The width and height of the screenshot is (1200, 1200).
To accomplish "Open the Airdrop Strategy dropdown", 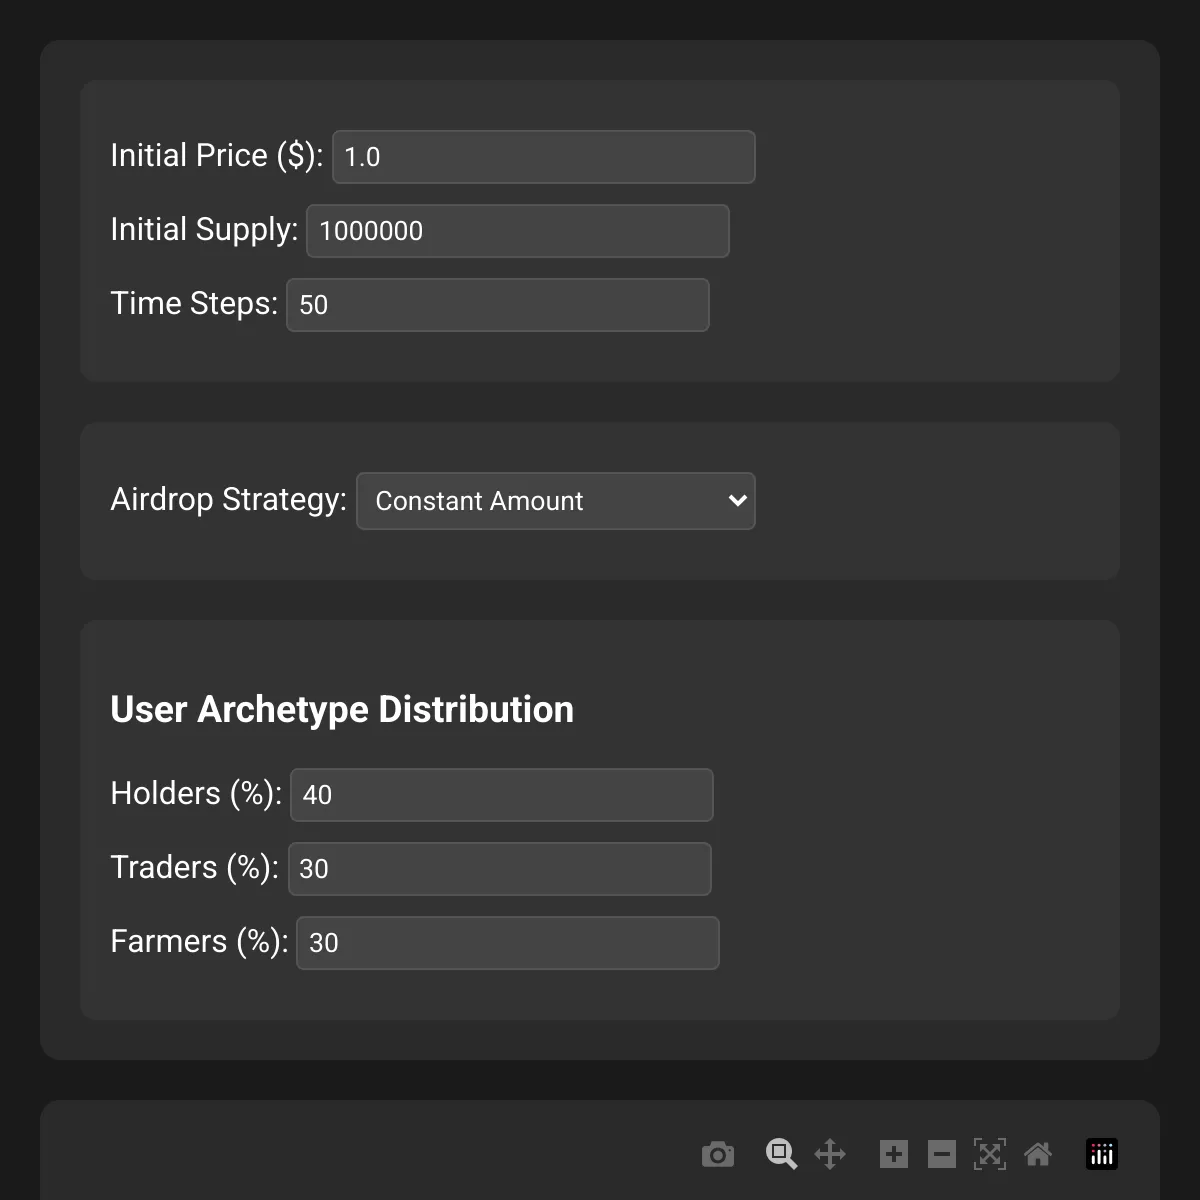I will tap(556, 500).
